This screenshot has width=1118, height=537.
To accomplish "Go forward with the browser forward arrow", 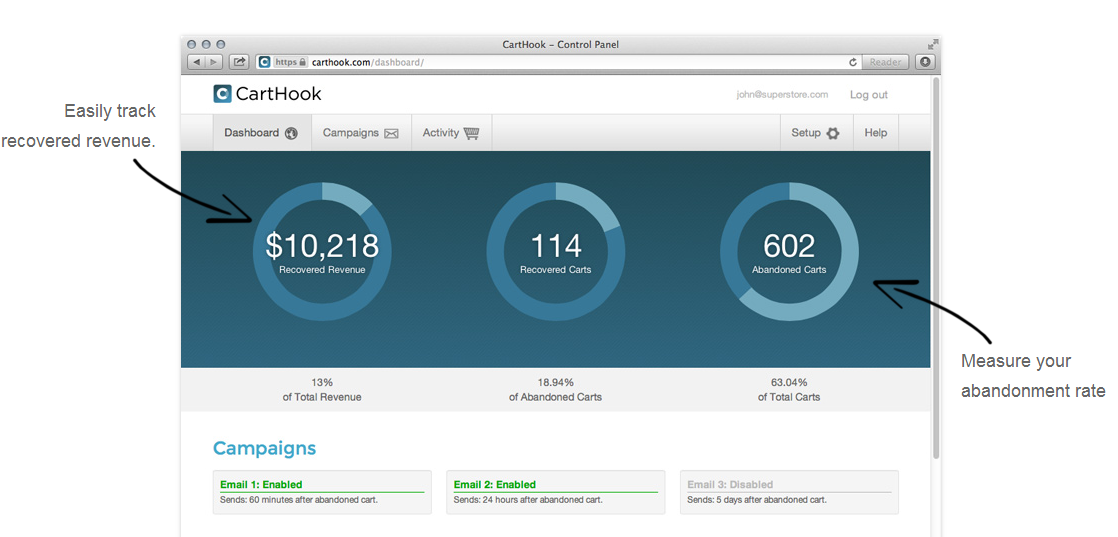I will pyautogui.click(x=214, y=62).
